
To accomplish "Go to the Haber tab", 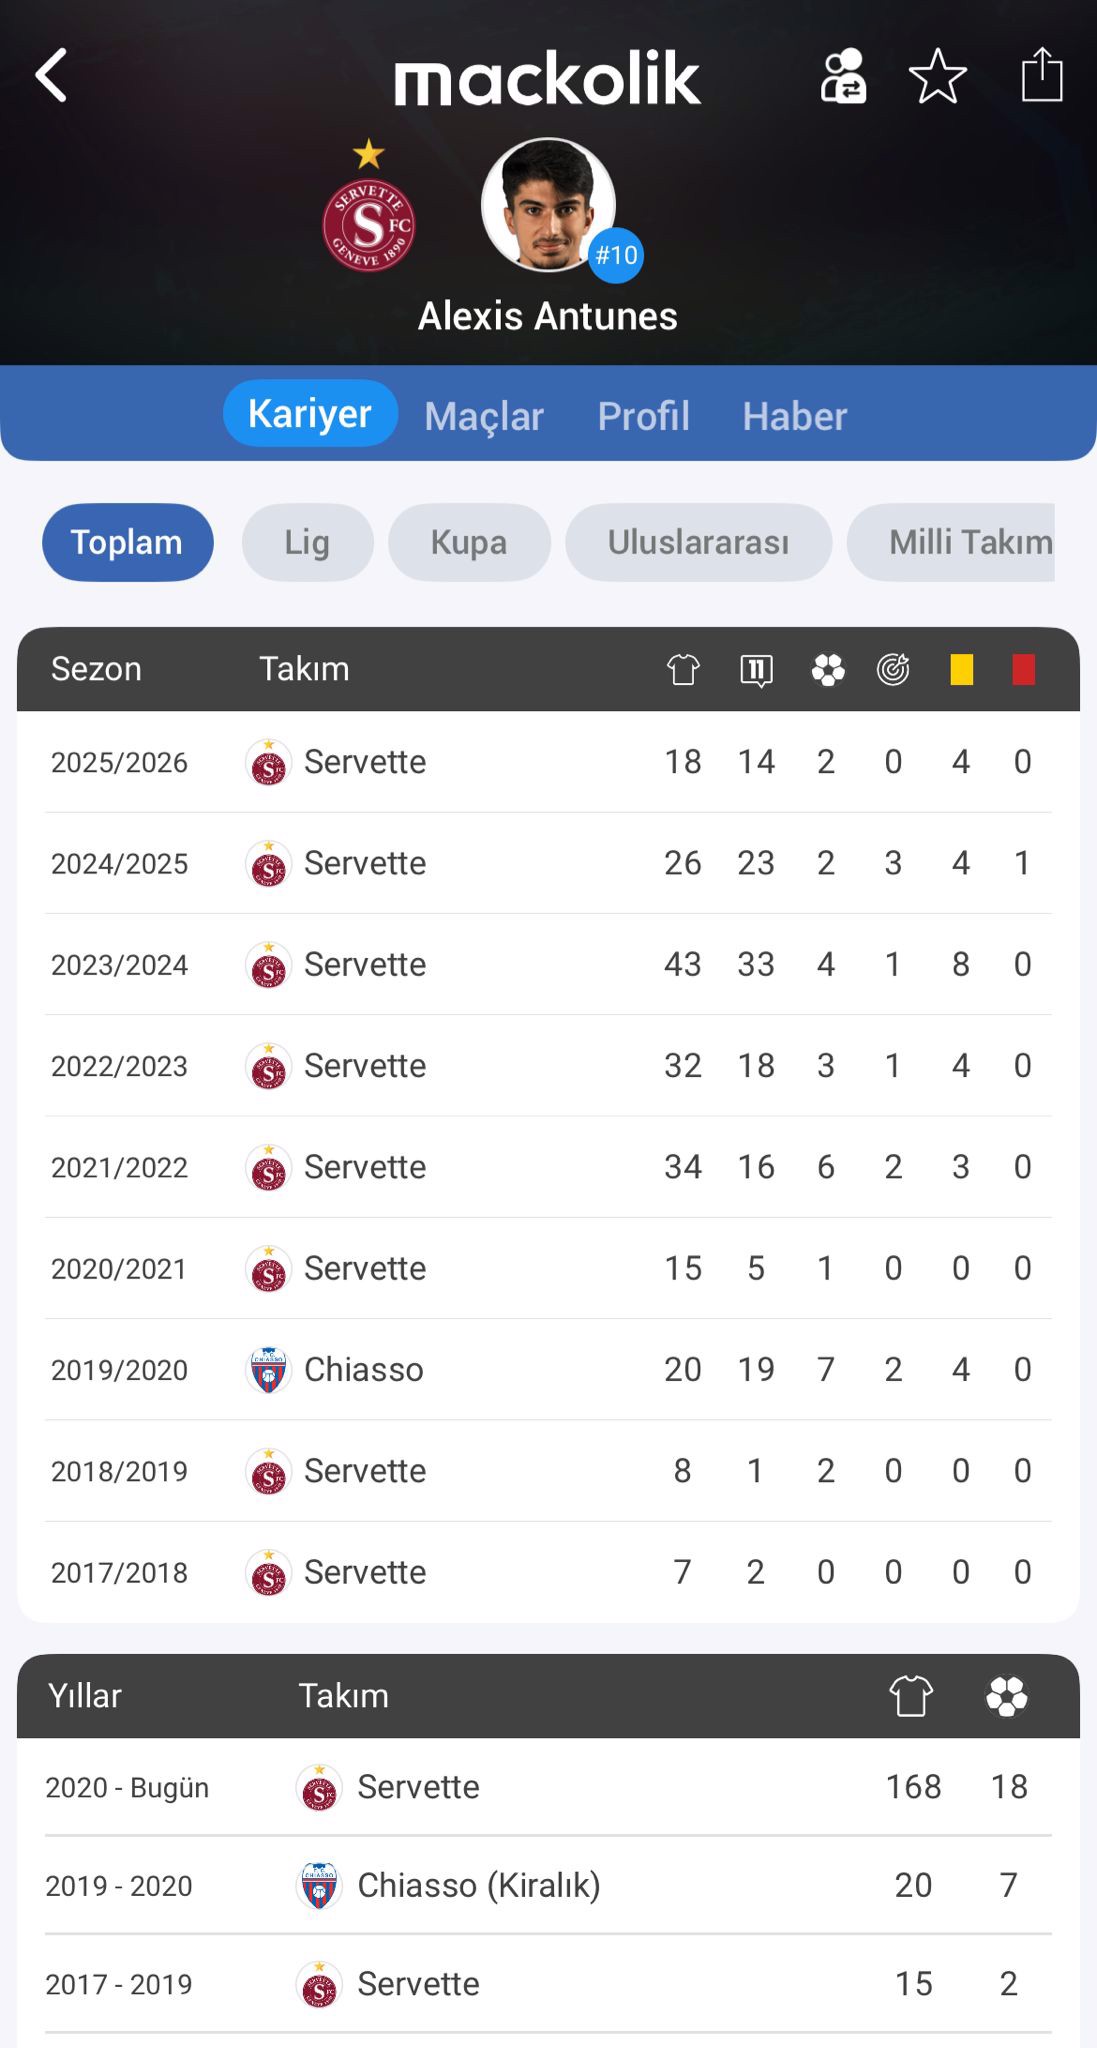I will click(794, 416).
